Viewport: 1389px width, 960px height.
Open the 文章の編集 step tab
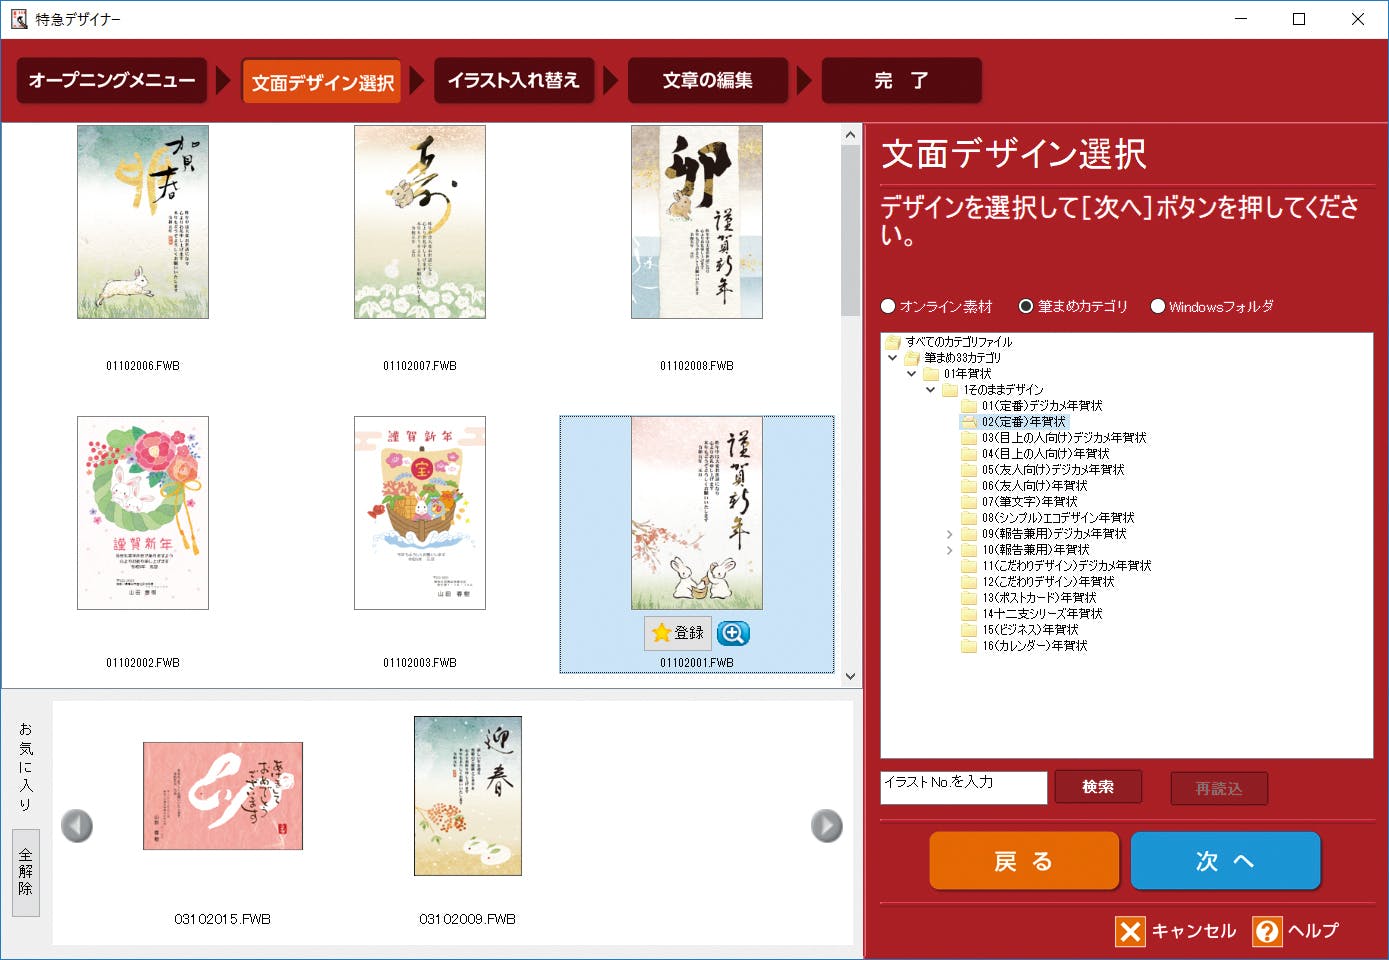click(x=707, y=81)
